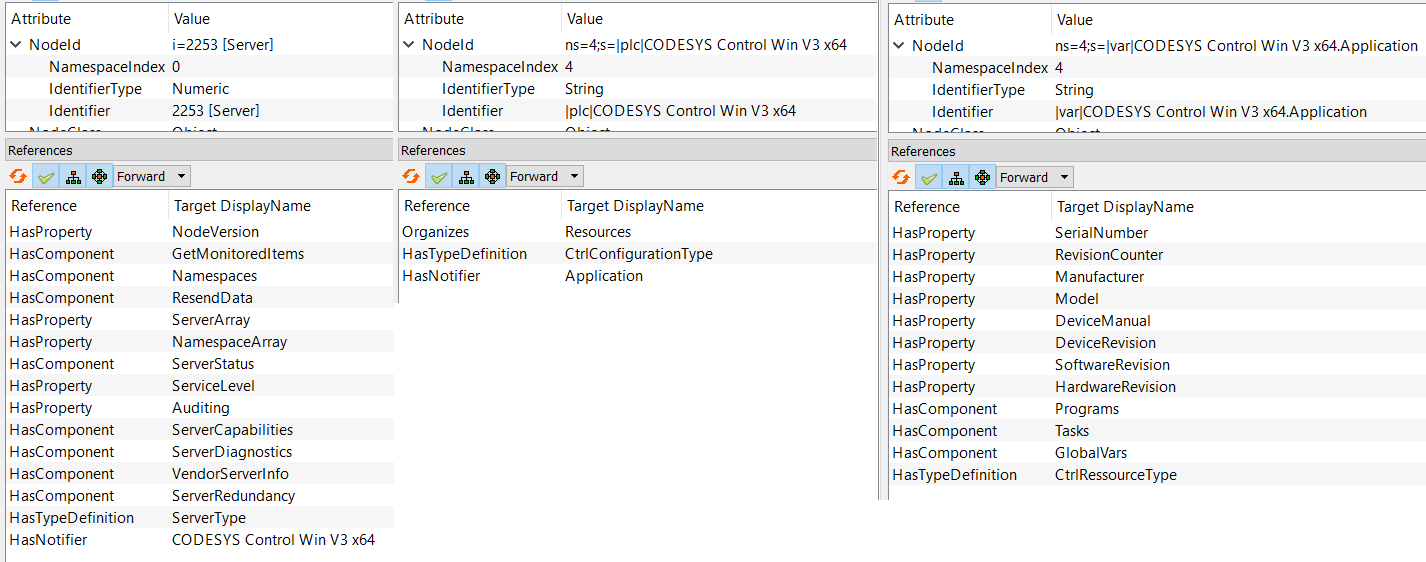Select the ResendData reference row
Viewport: 1426px width, 562px height.
(200, 298)
